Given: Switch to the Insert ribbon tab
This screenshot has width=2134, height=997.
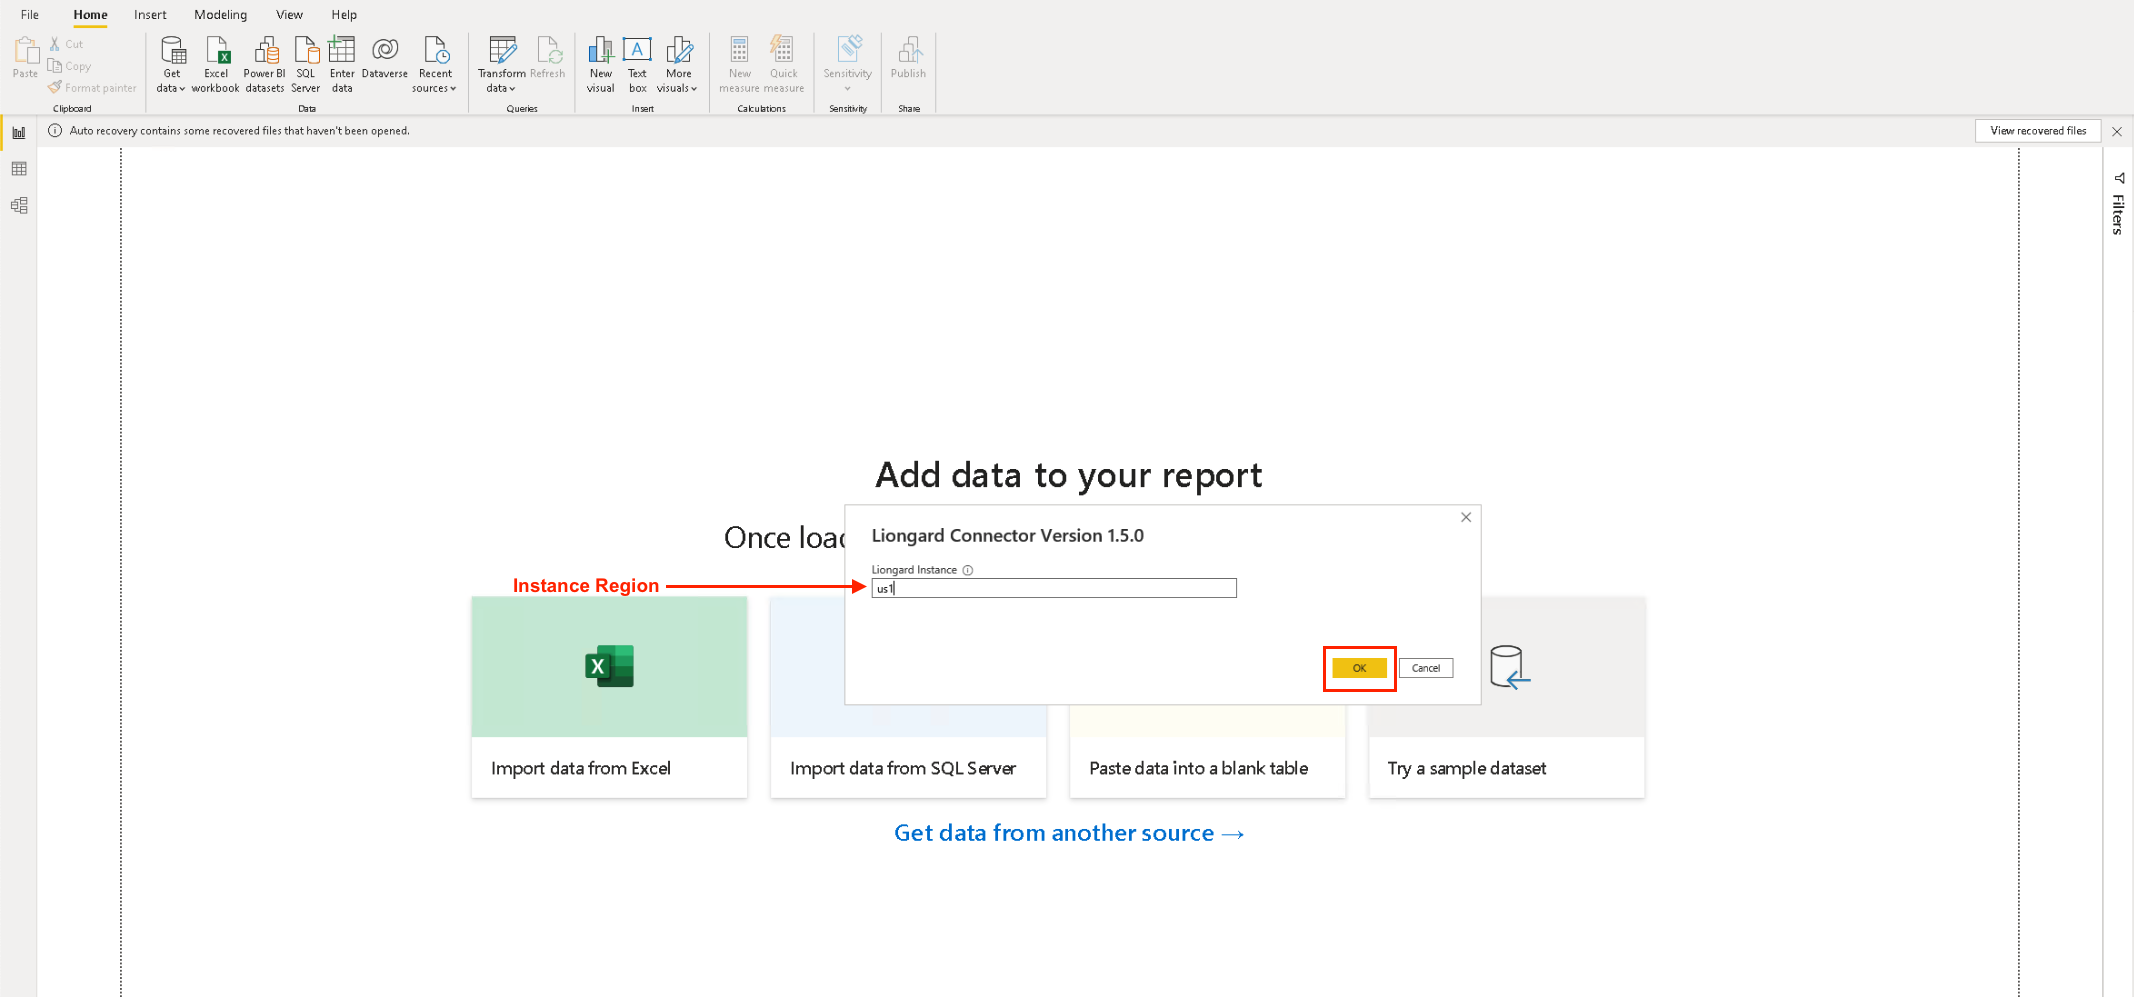Looking at the screenshot, I should [x=150, y=15].
